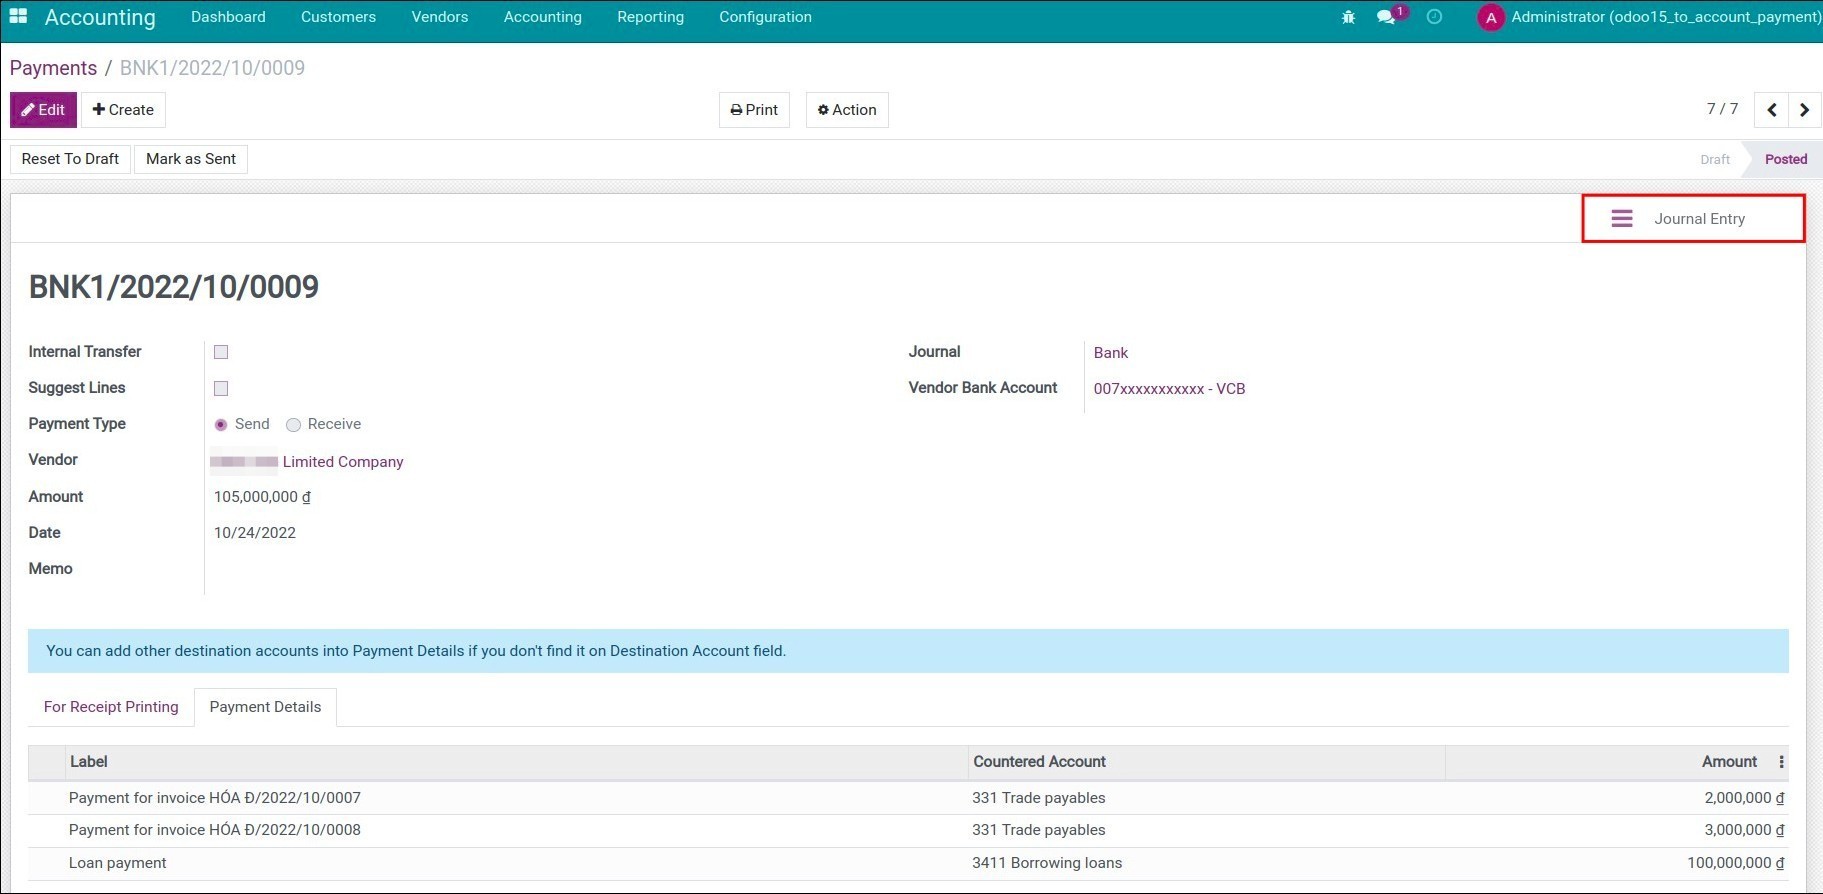Viewport: 1823px width, 894px height.
Task: Toggle the Suggest Lines checkbox
Action: tap(221, 388)
